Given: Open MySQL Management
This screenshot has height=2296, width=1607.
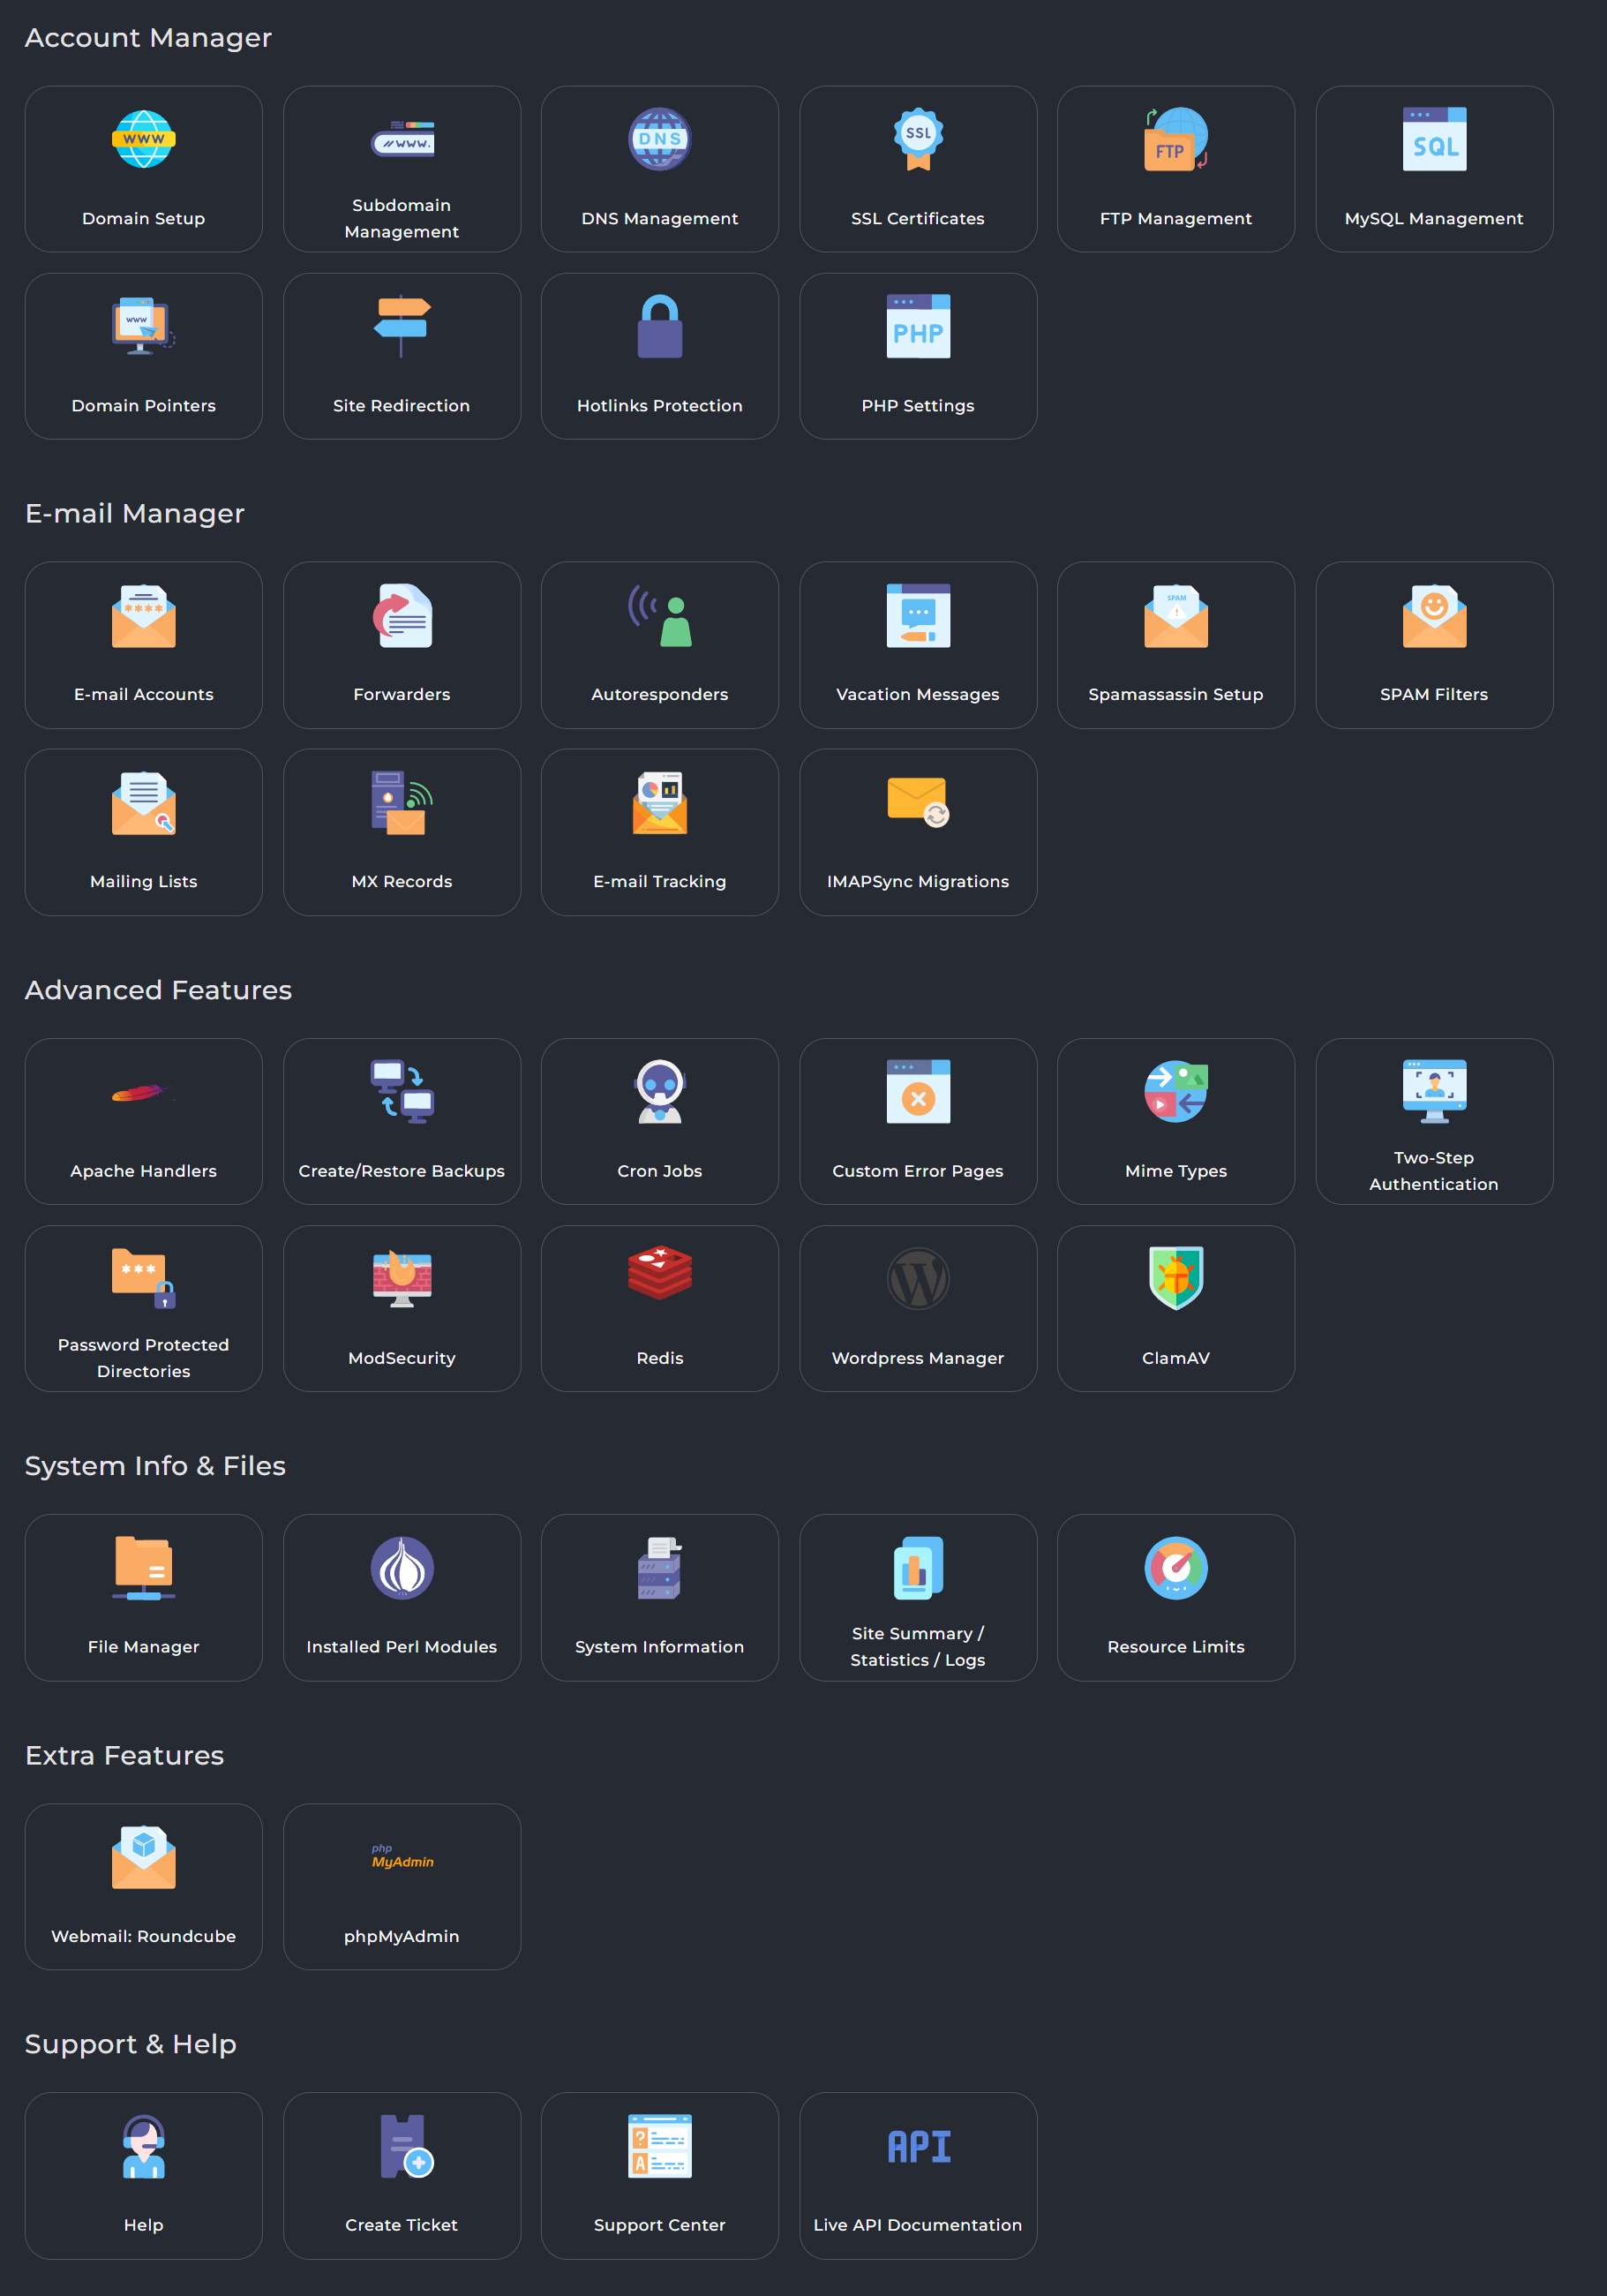Looking at the screenshot, I should pyautogui.click(x=1434, y=168).
